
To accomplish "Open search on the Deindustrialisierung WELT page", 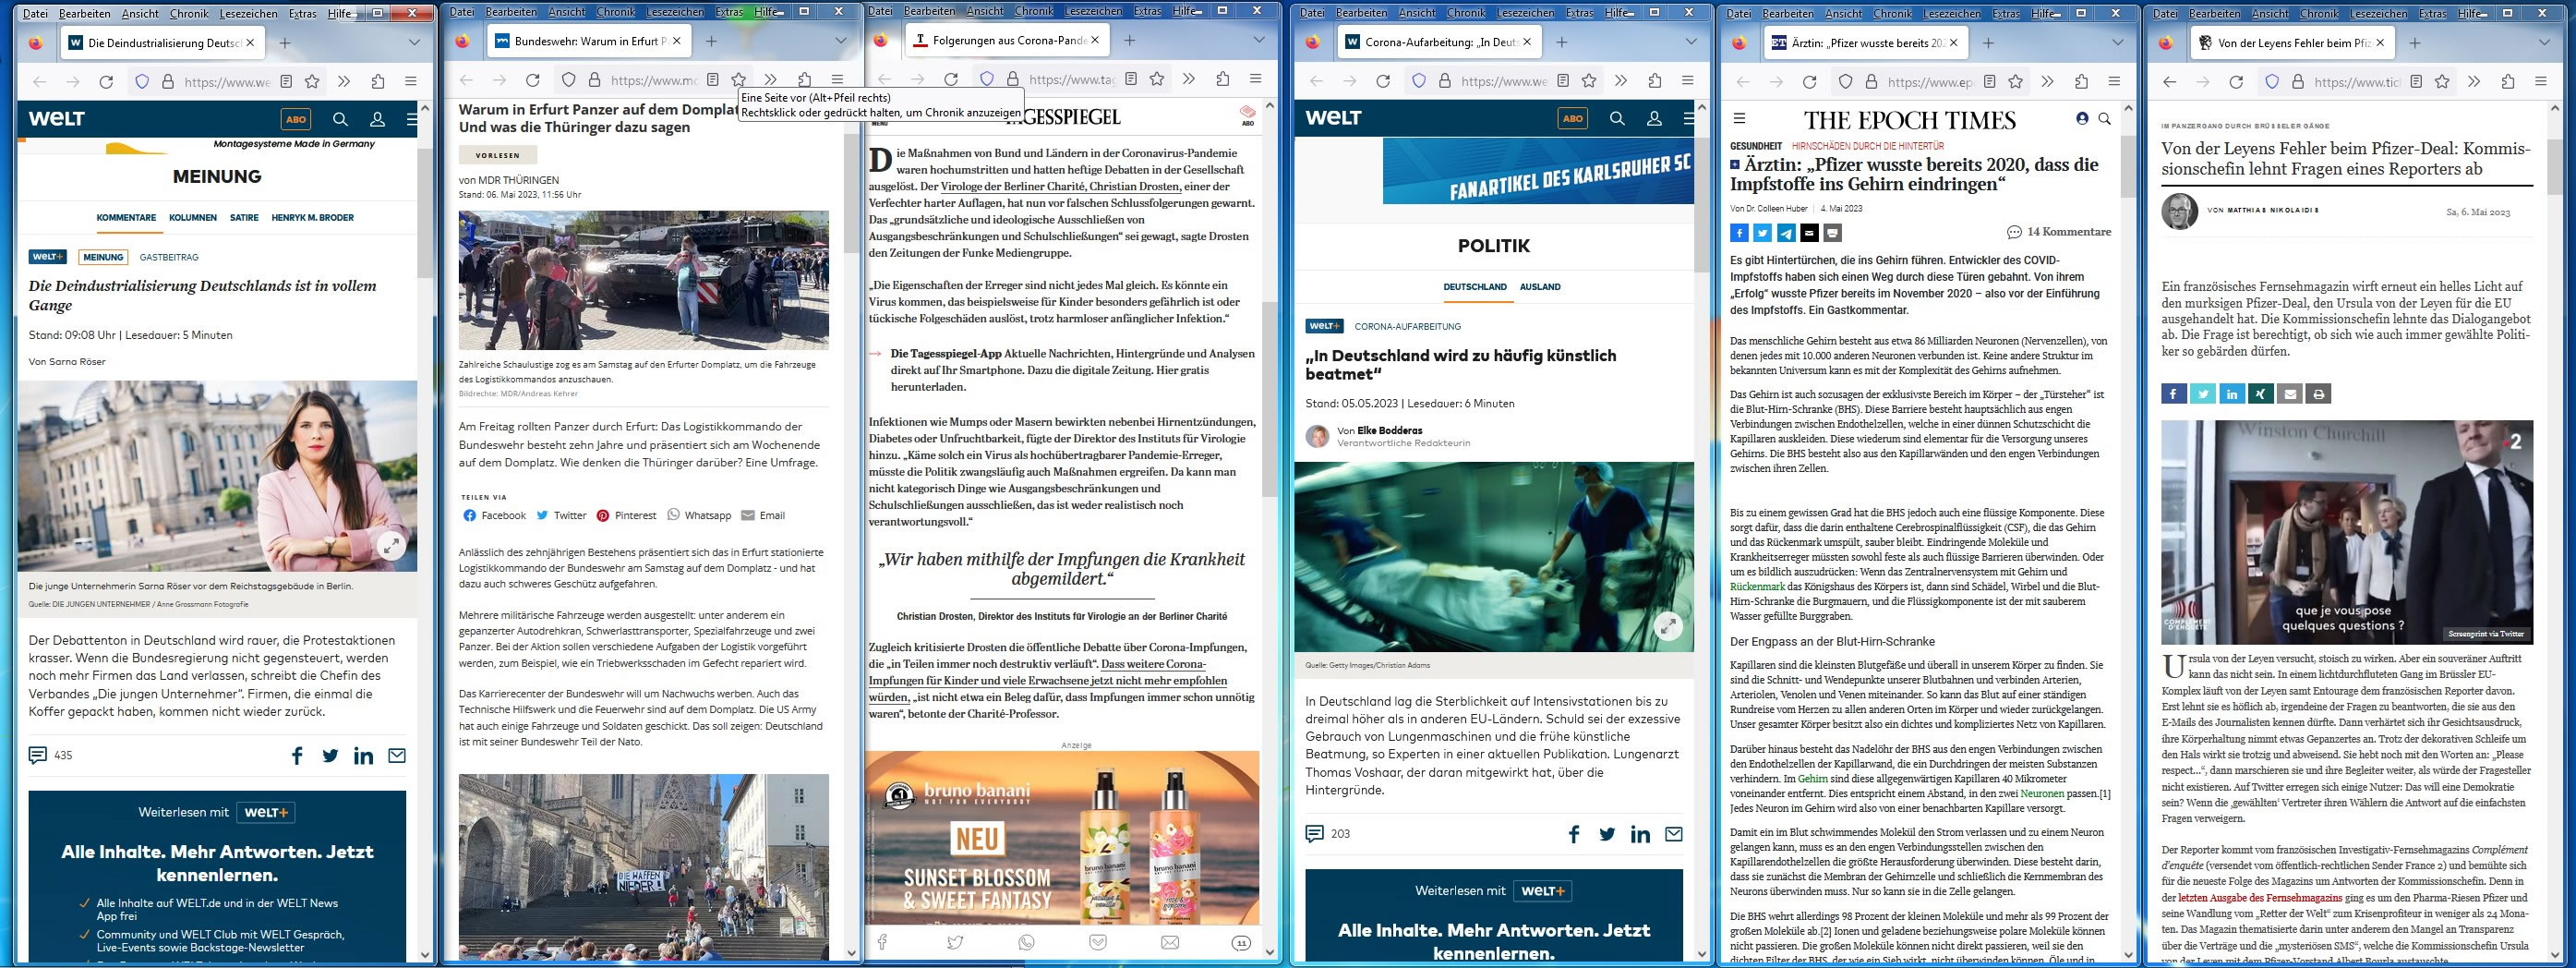I will coord(340,119).
